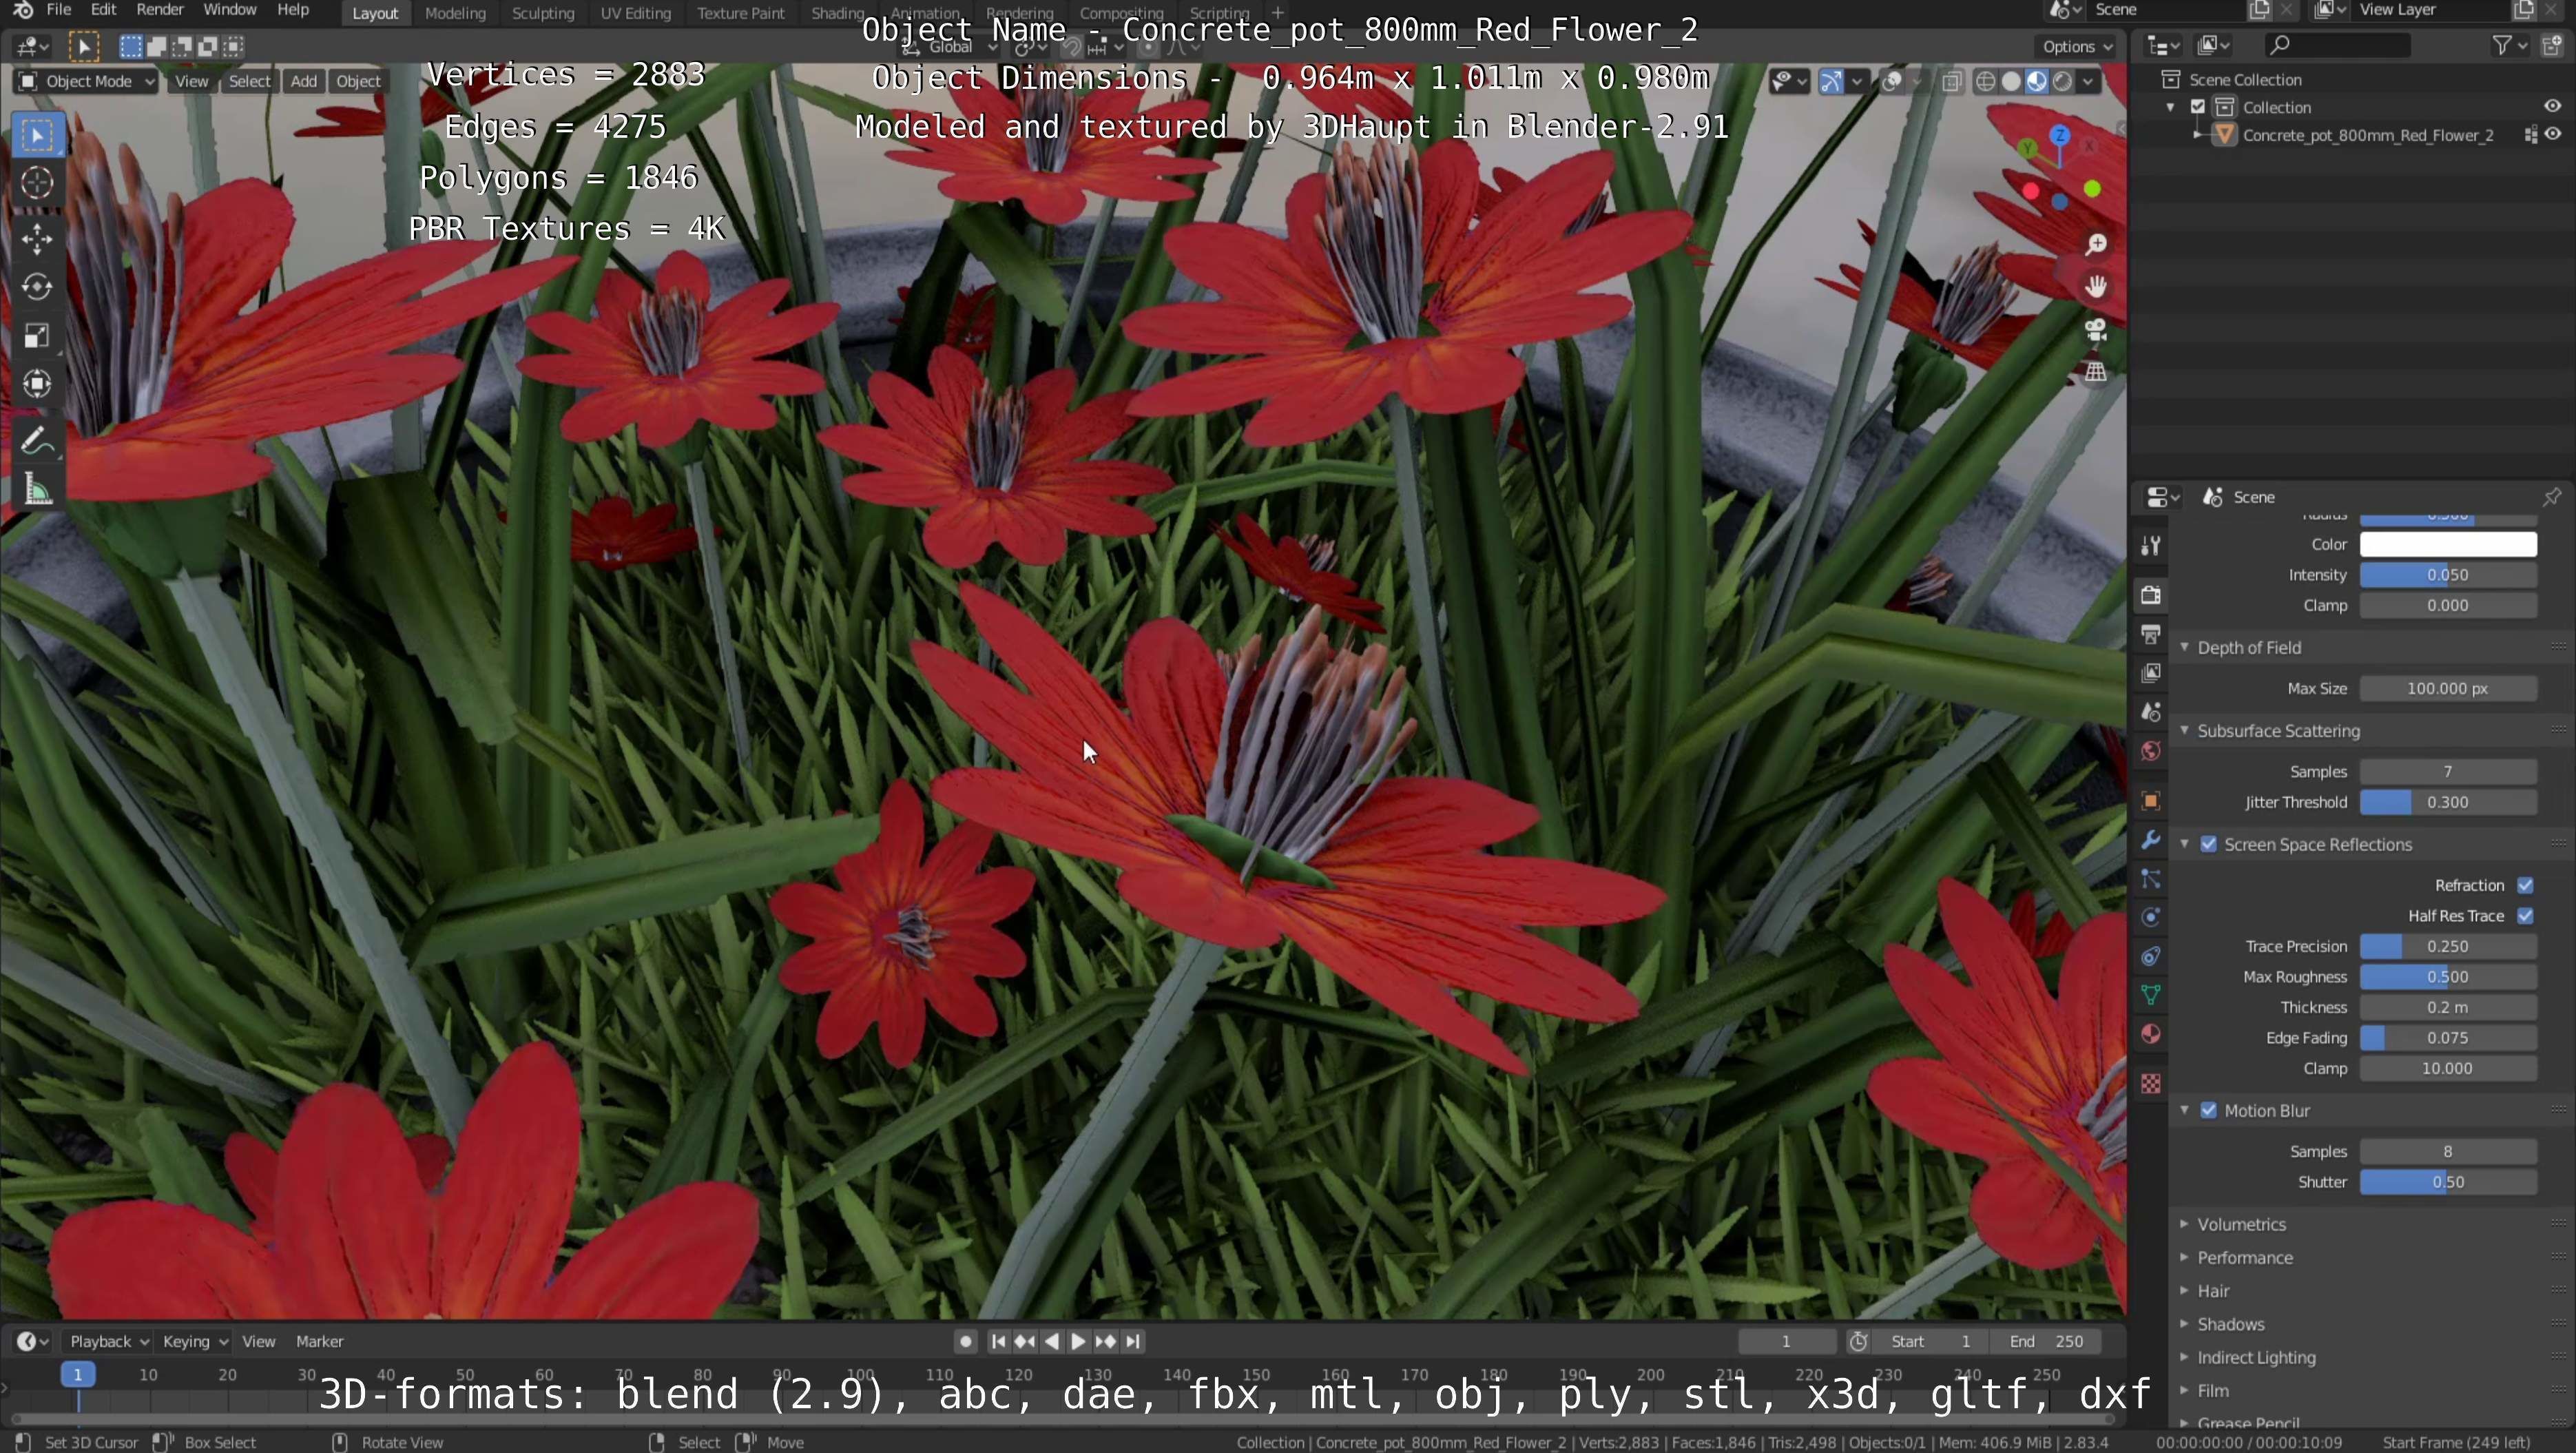The height and width of the screenshot is (1453, 2576).
Task: Open the viewport Select menu
Action: (x=249, y=81)
